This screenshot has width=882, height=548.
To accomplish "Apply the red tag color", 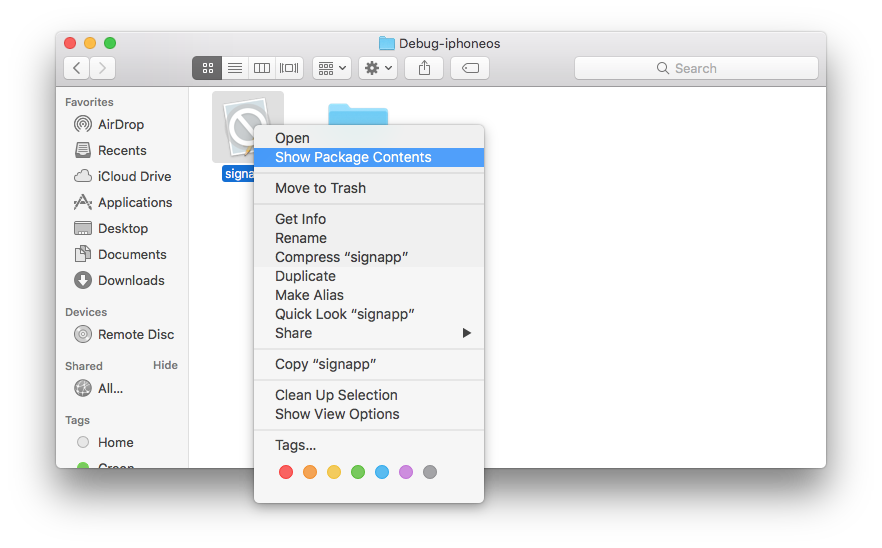I will tap(286, 472).
